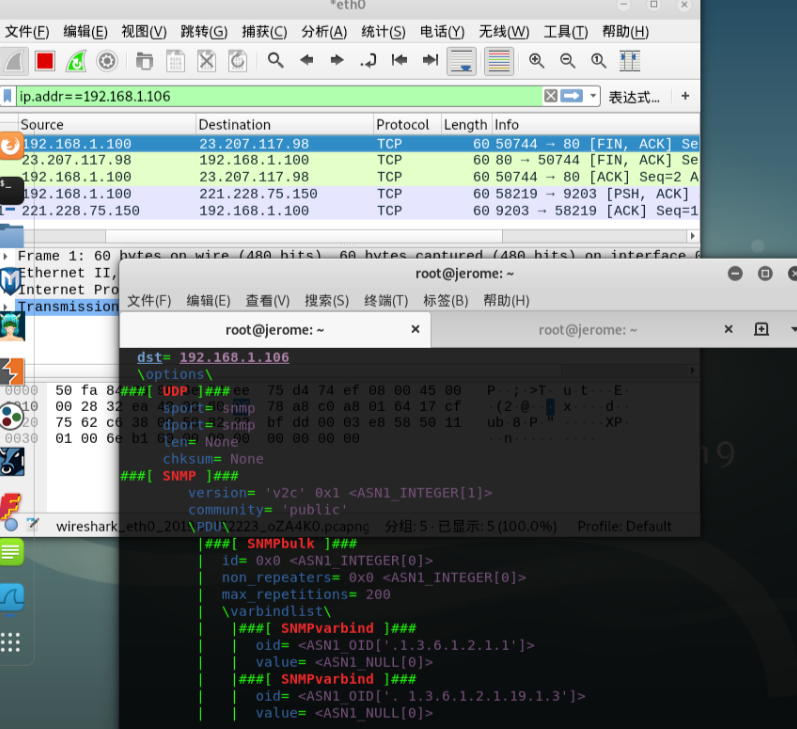Close capture file icon
The height and width of the screenshot is (729, 797).
pos(206,62)
